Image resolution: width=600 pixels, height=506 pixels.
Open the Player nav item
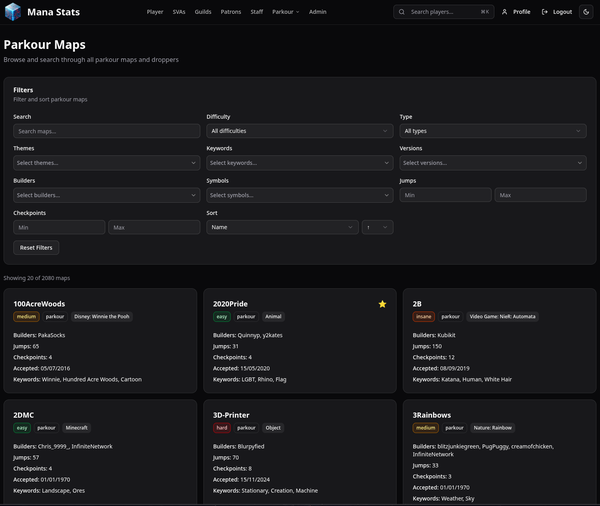(x=155, y=12)
